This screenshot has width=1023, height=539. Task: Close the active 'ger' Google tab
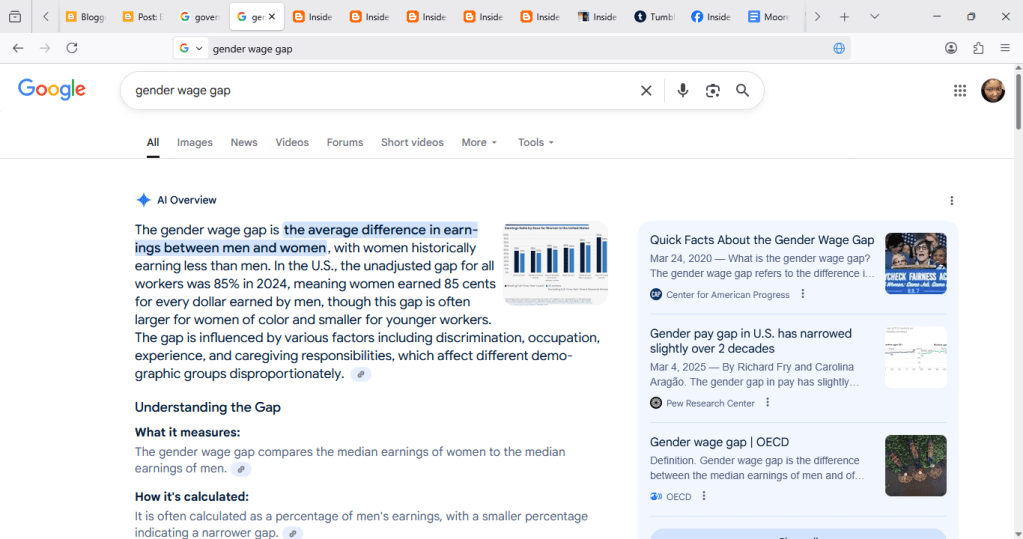click(272, 17)
